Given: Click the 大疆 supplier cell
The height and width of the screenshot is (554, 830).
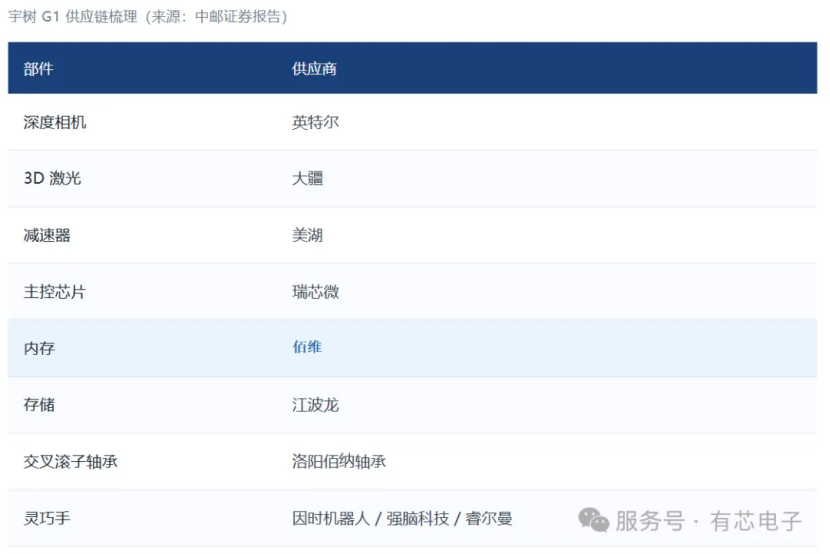Looking at the screenshot, I should [308, 178].
